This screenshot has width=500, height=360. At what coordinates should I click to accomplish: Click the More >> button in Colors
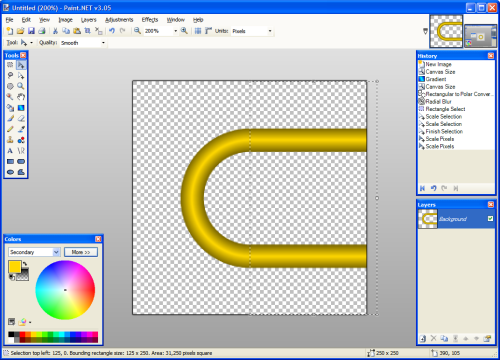click(x=81, y=252)
